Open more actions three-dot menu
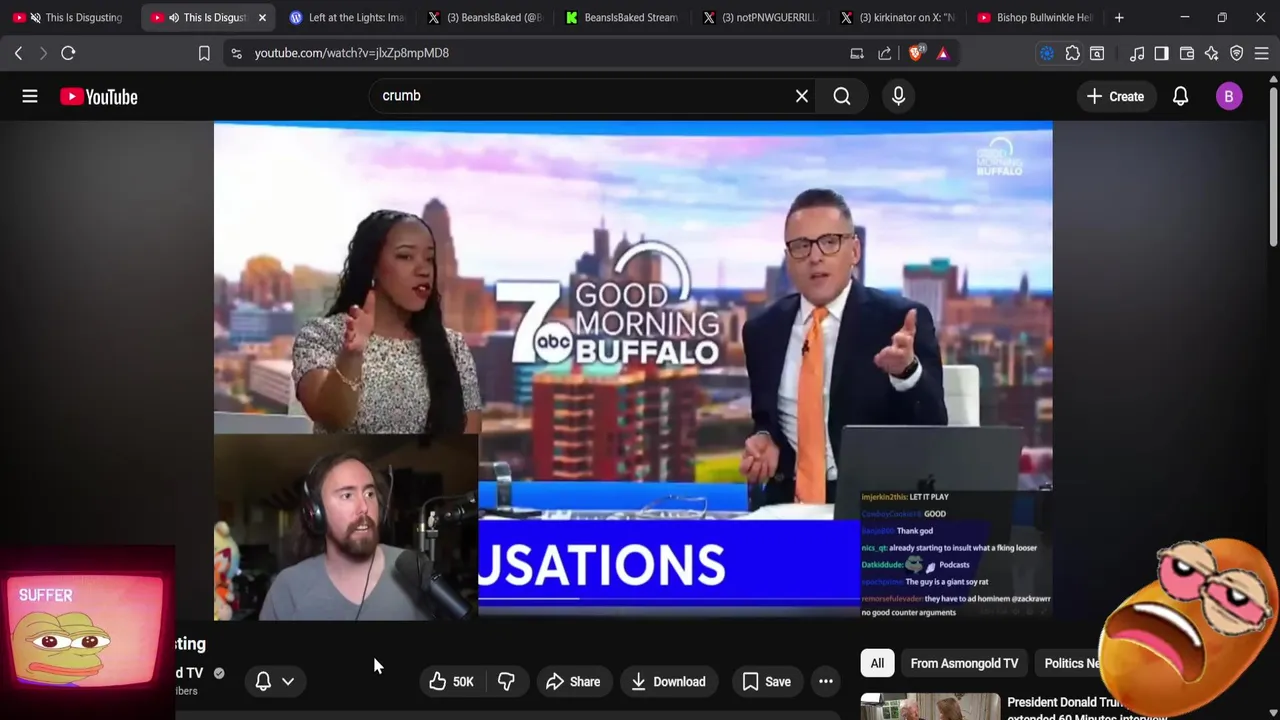This screenshot has width=1280, height=720. pyautogui.click(x=826, y=682)
